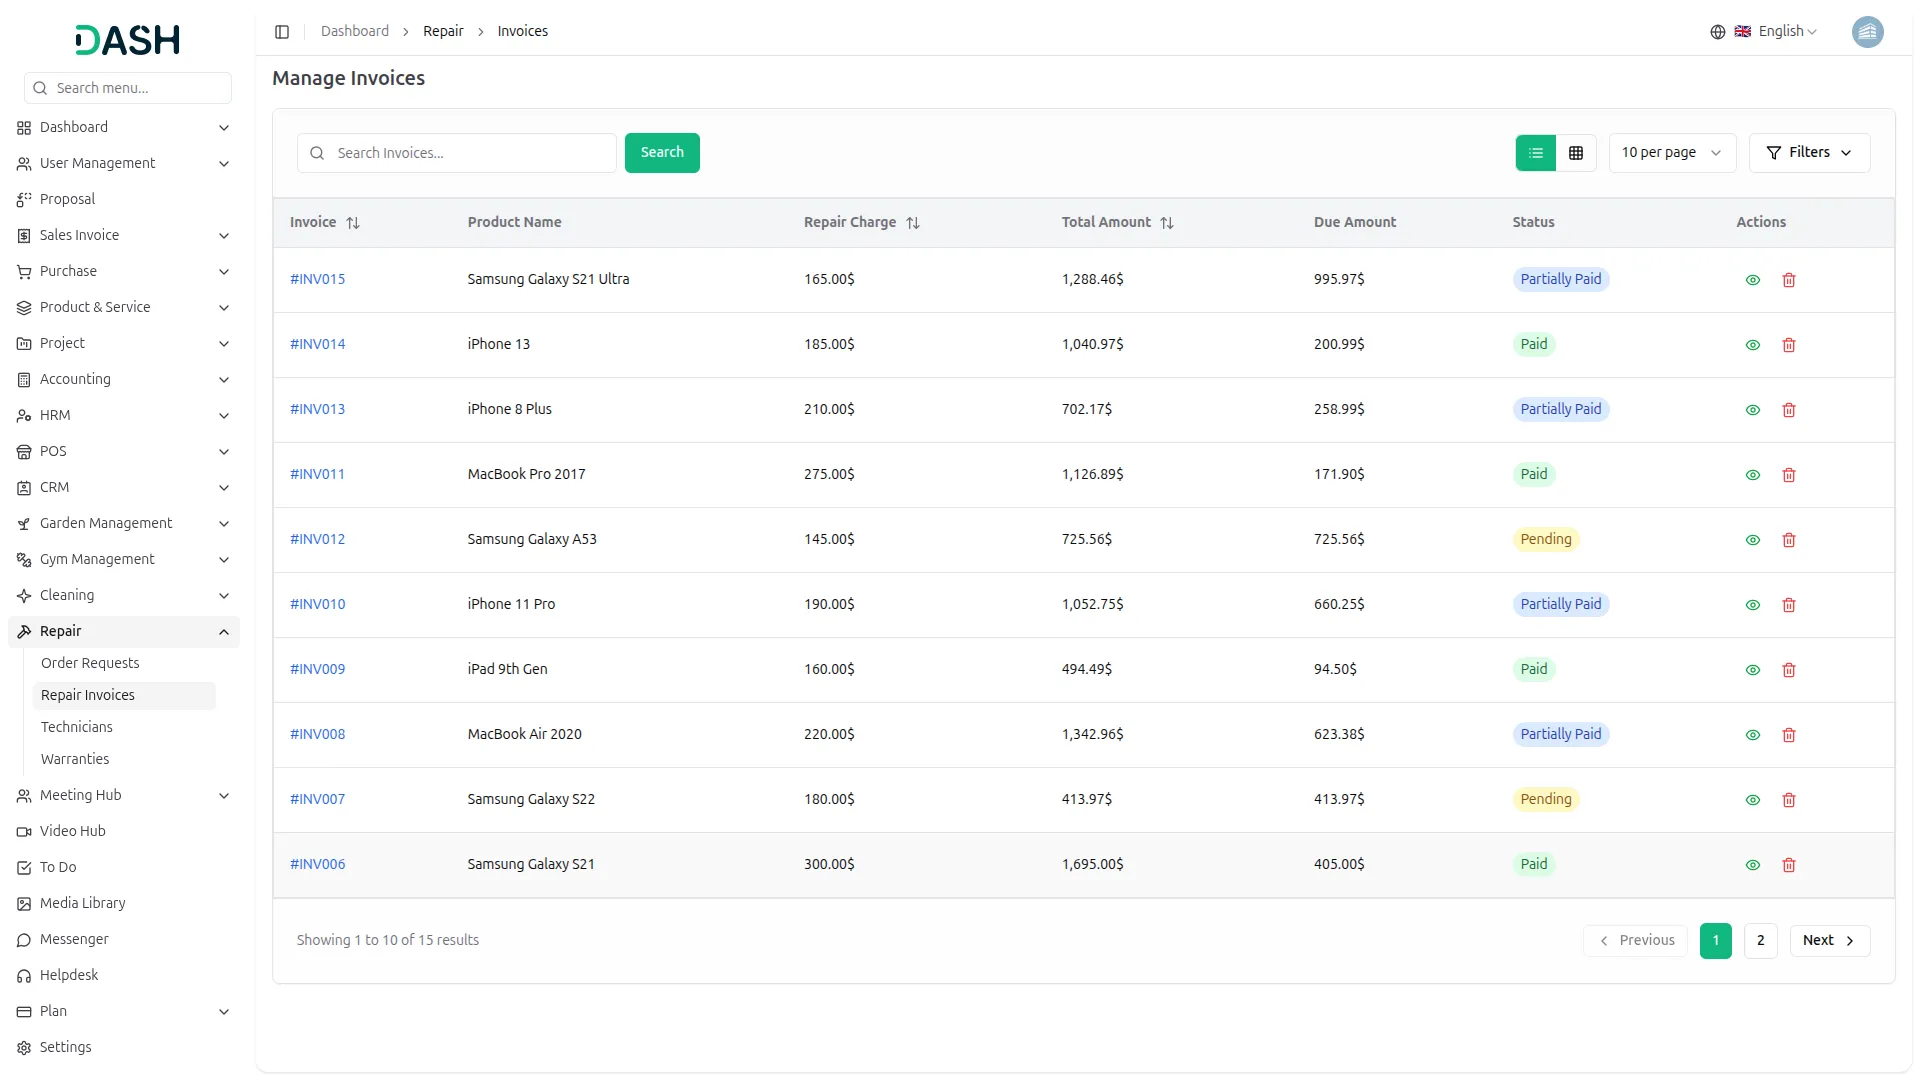Viewport: 1920px width, 1080px height.
Task: Expand the Filters dropdown
Action: pyautogui.click(x=1808, y=153)
